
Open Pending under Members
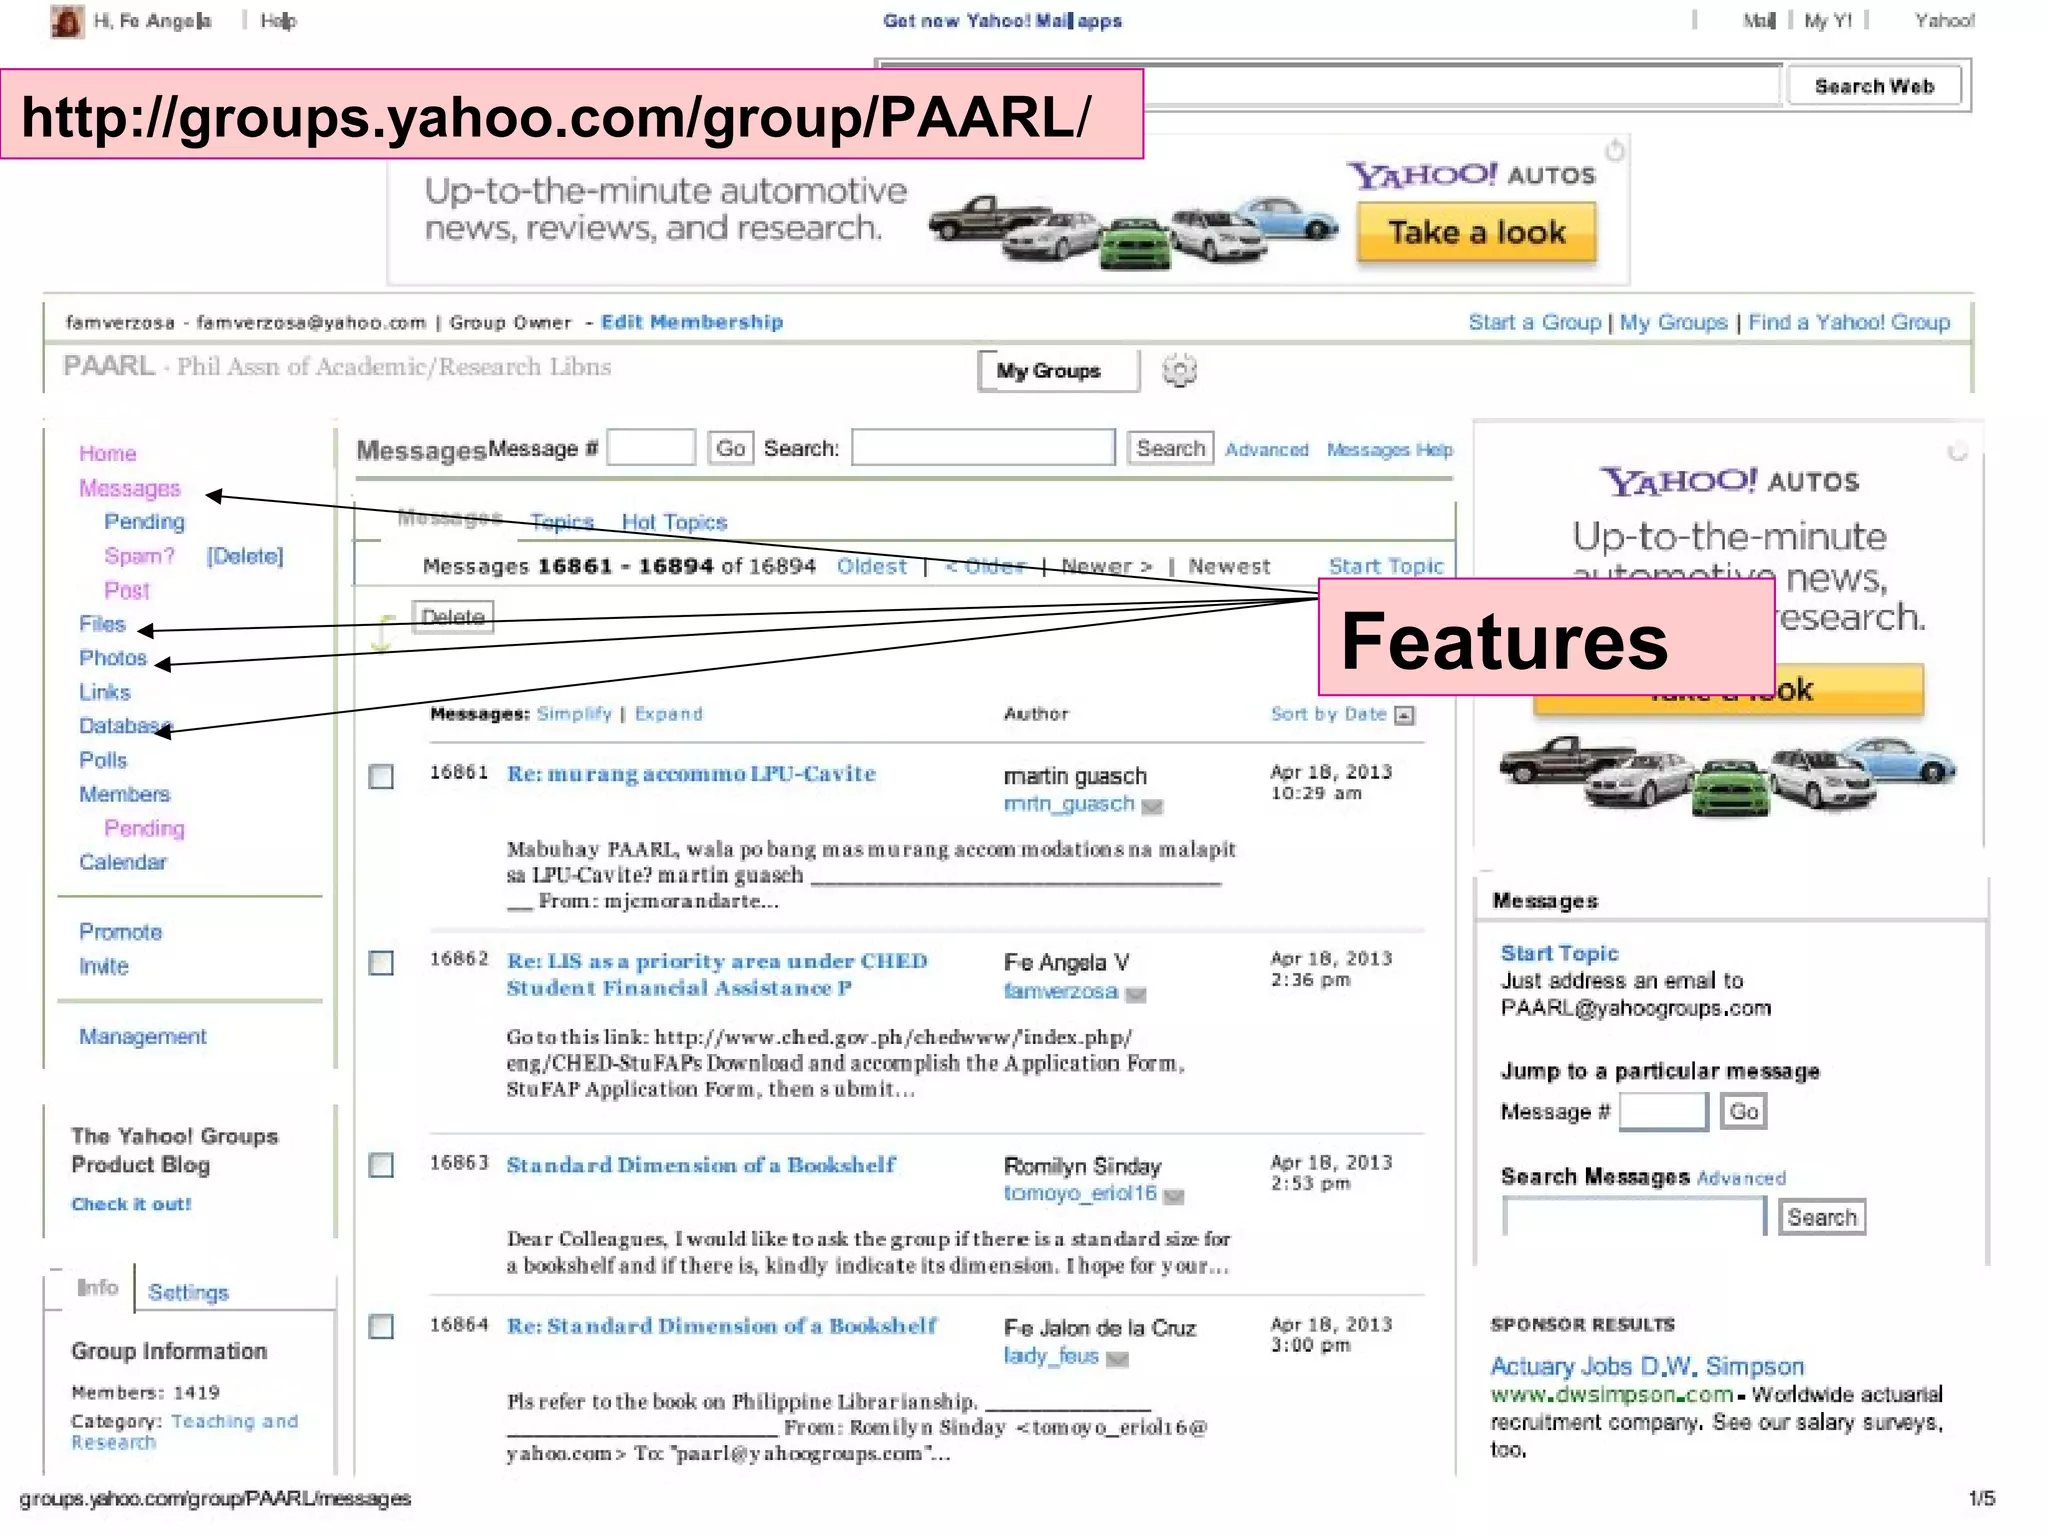coord(144,828)
